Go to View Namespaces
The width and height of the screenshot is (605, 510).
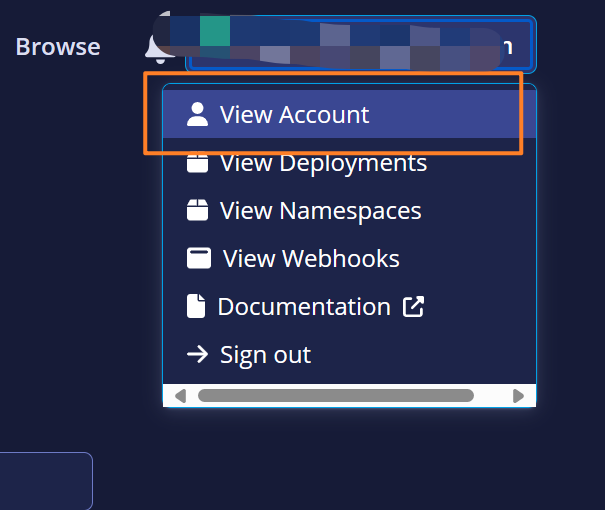pos(320,211)
